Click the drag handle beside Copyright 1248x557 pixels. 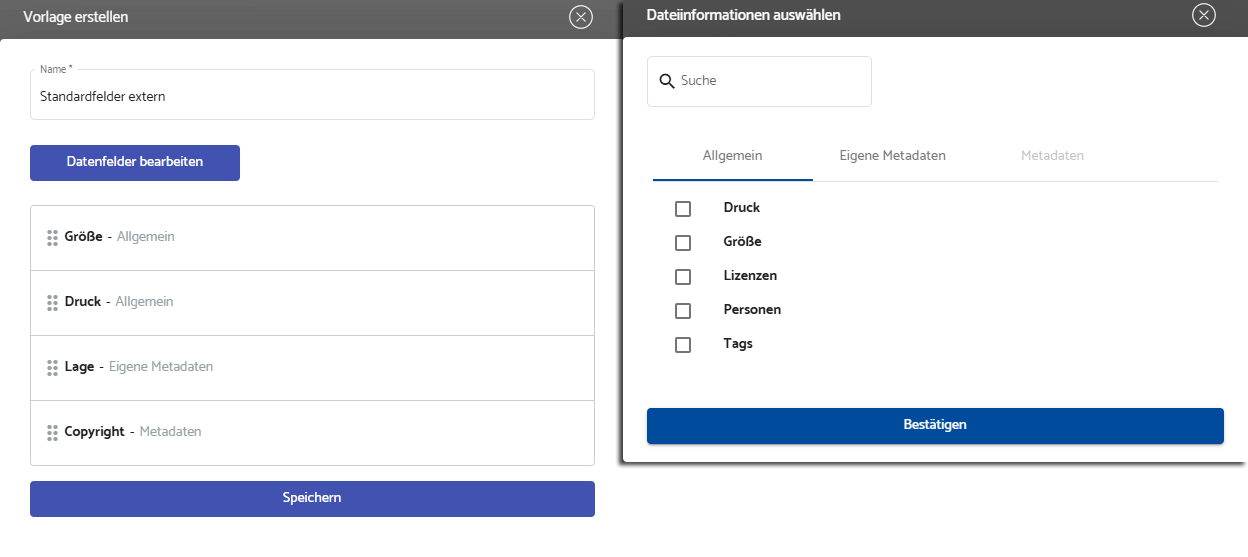point(52,433)
